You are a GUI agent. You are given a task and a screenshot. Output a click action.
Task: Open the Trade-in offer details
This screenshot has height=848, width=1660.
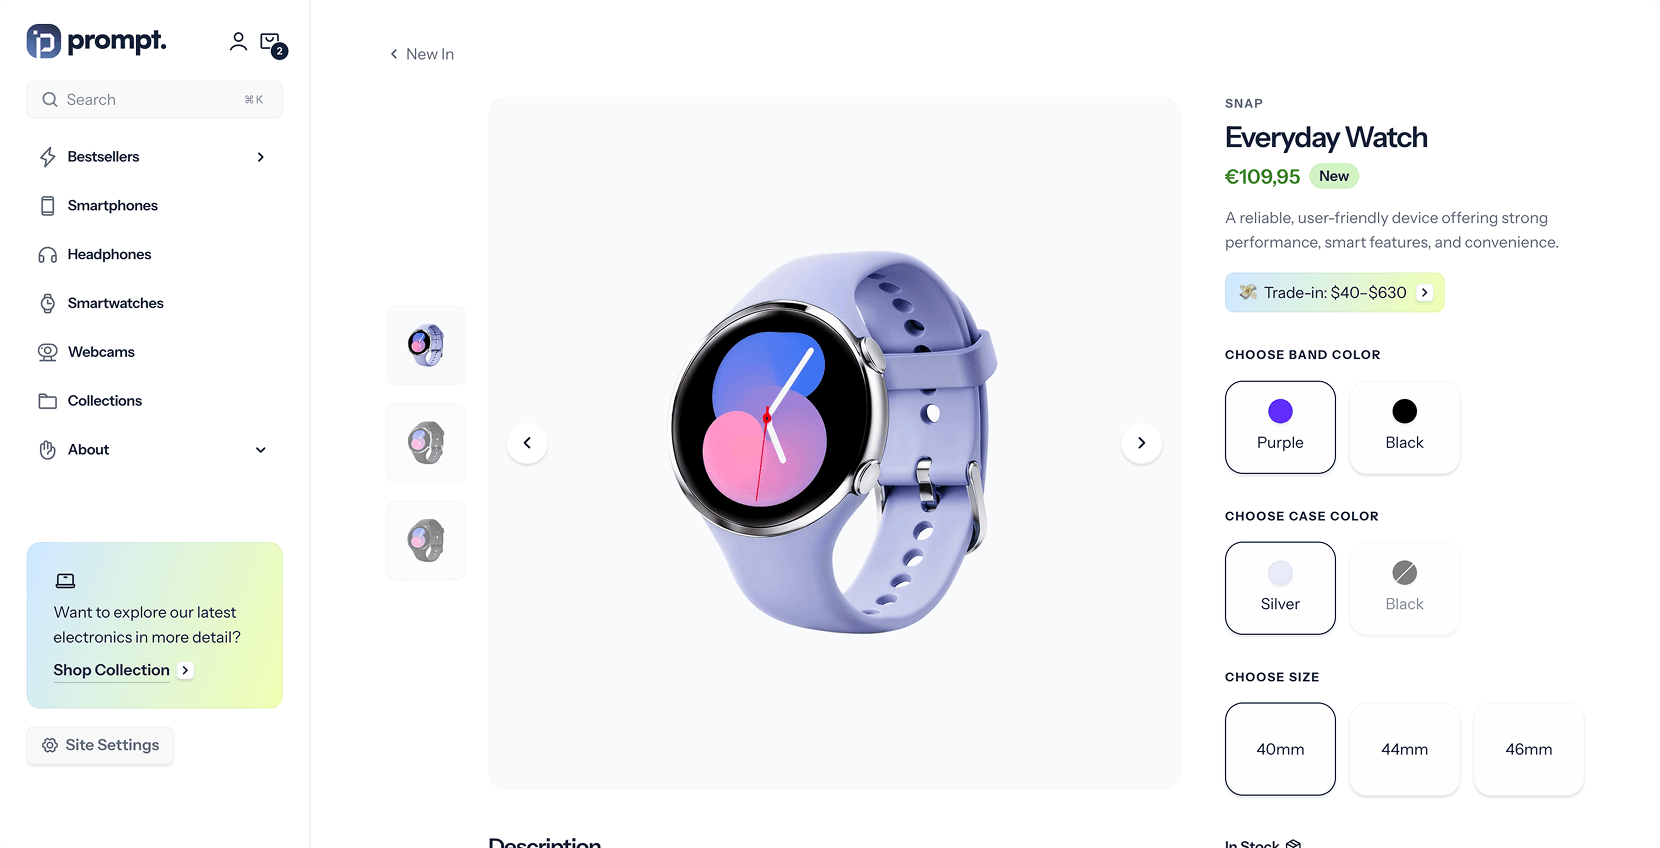pos(1334,293)
